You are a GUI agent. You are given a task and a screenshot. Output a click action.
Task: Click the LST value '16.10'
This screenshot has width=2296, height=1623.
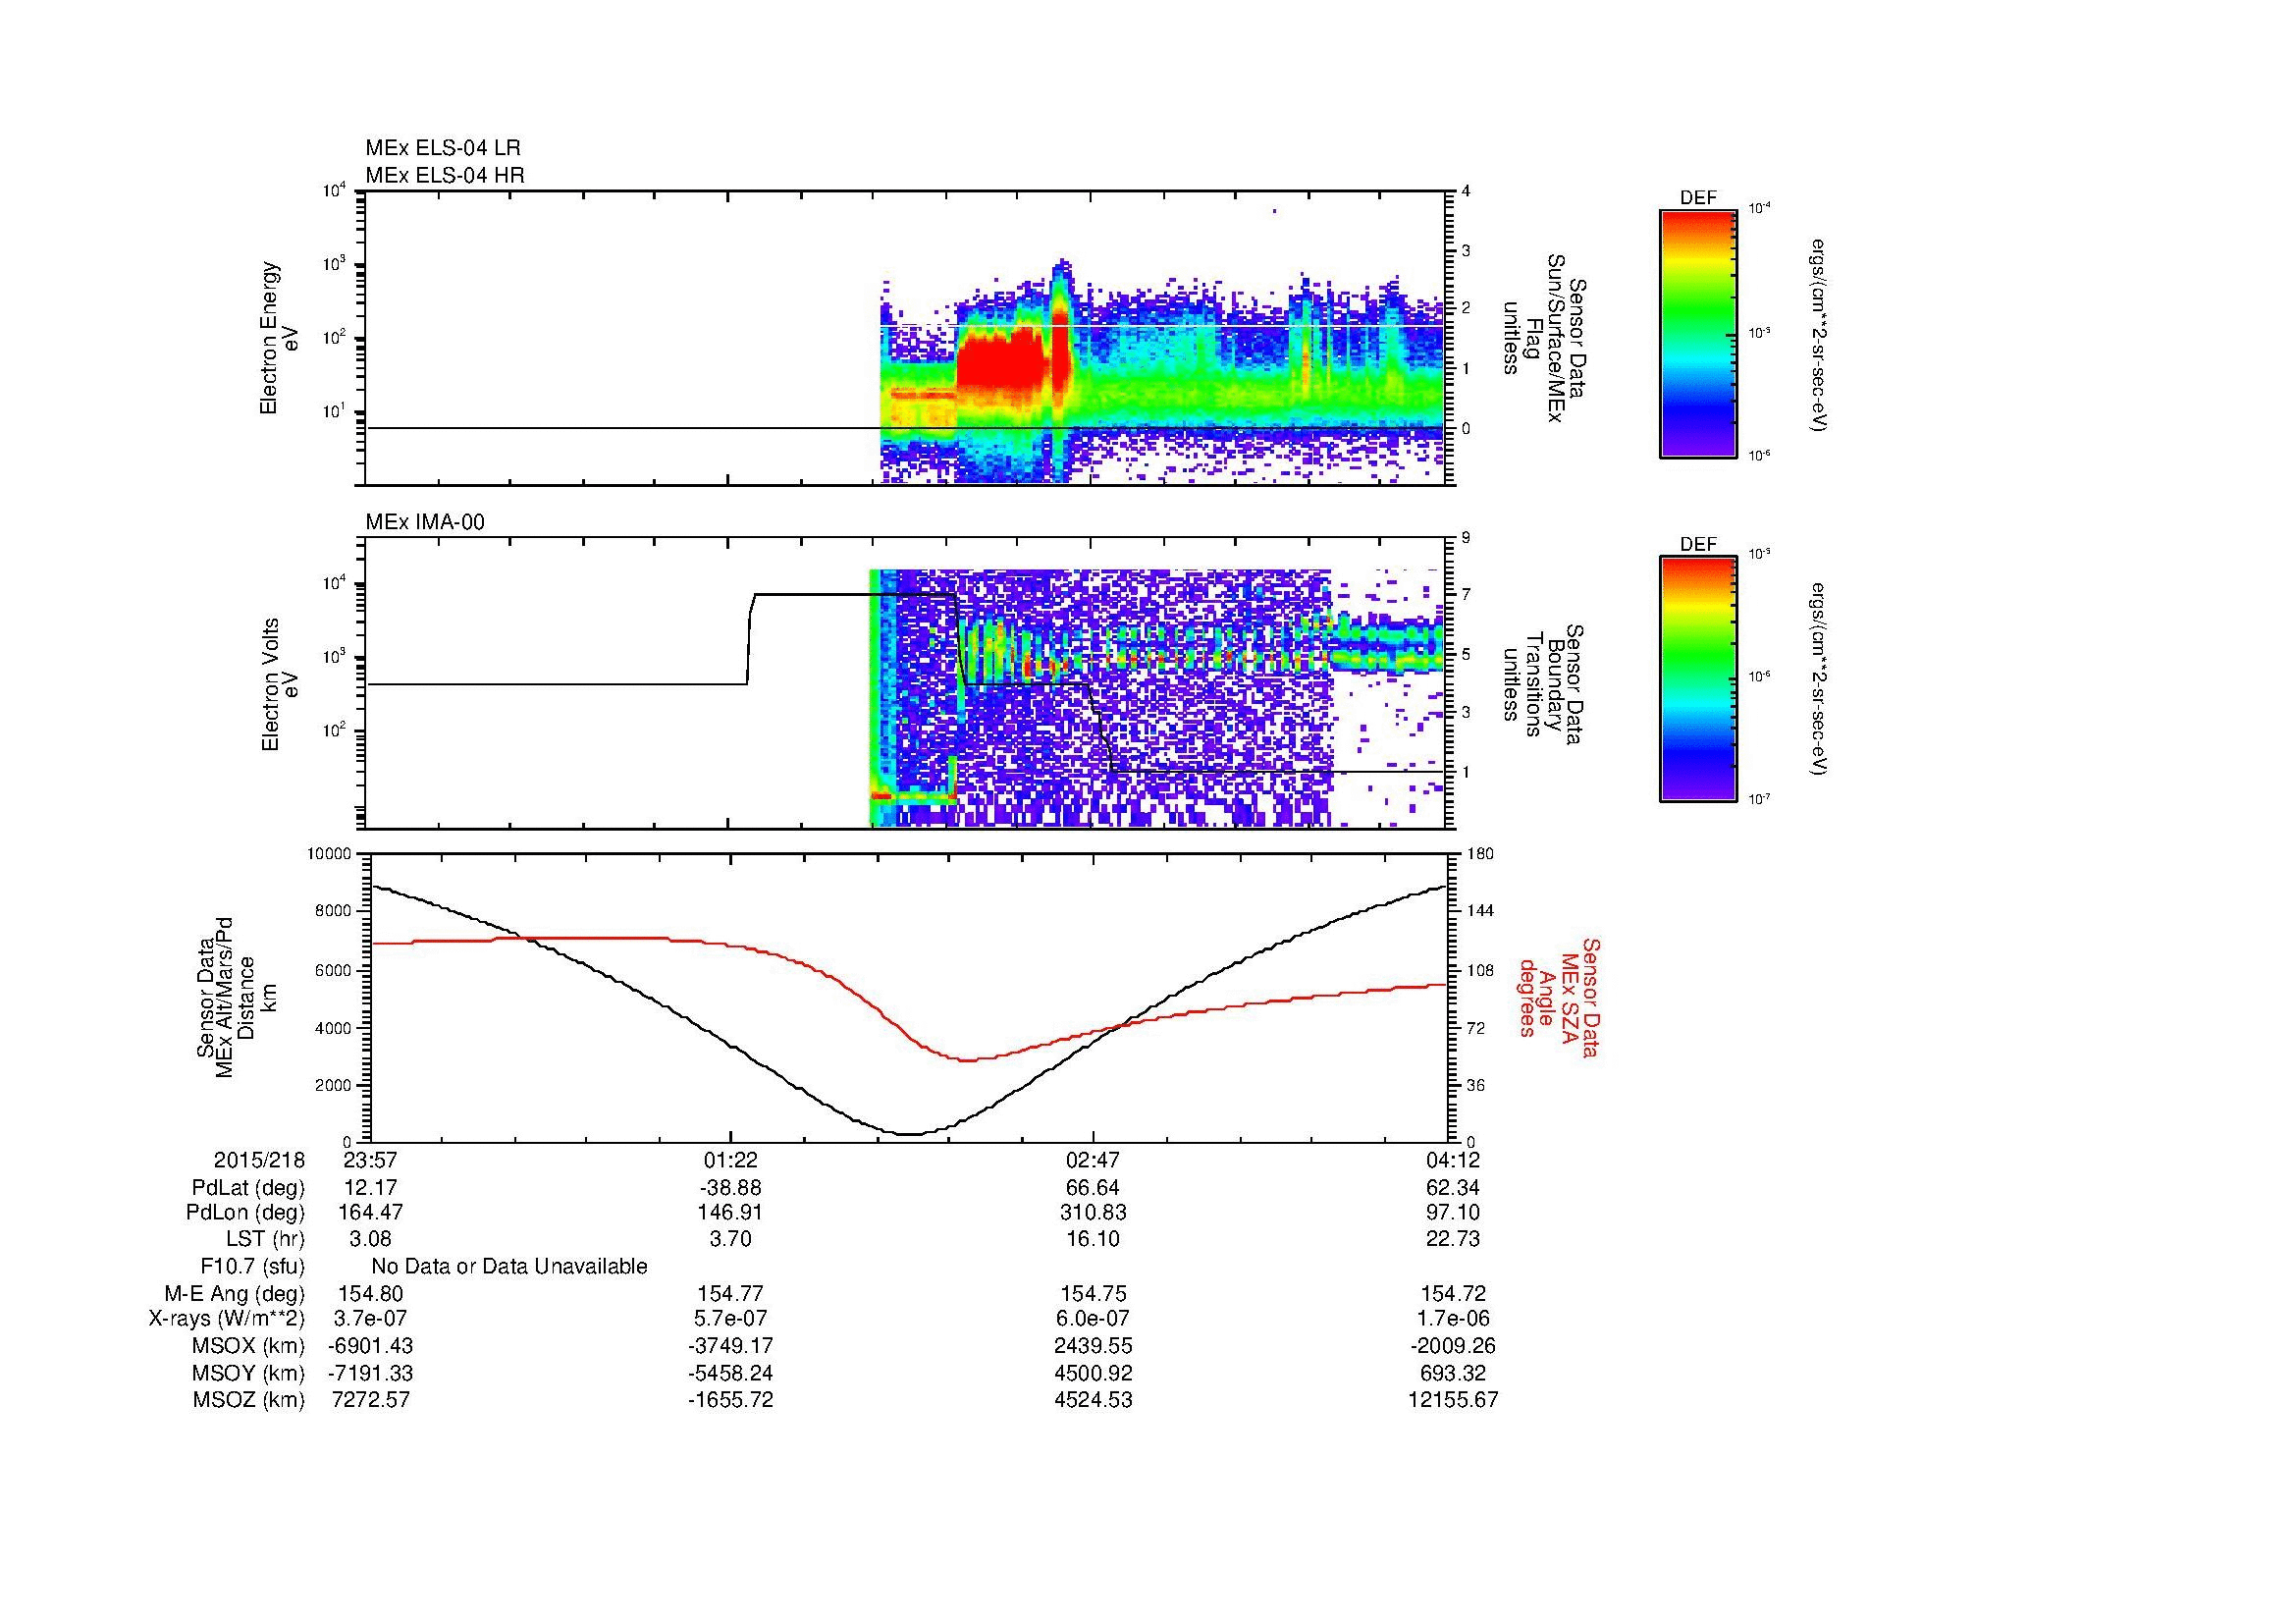click(x=1093, y=1239)
